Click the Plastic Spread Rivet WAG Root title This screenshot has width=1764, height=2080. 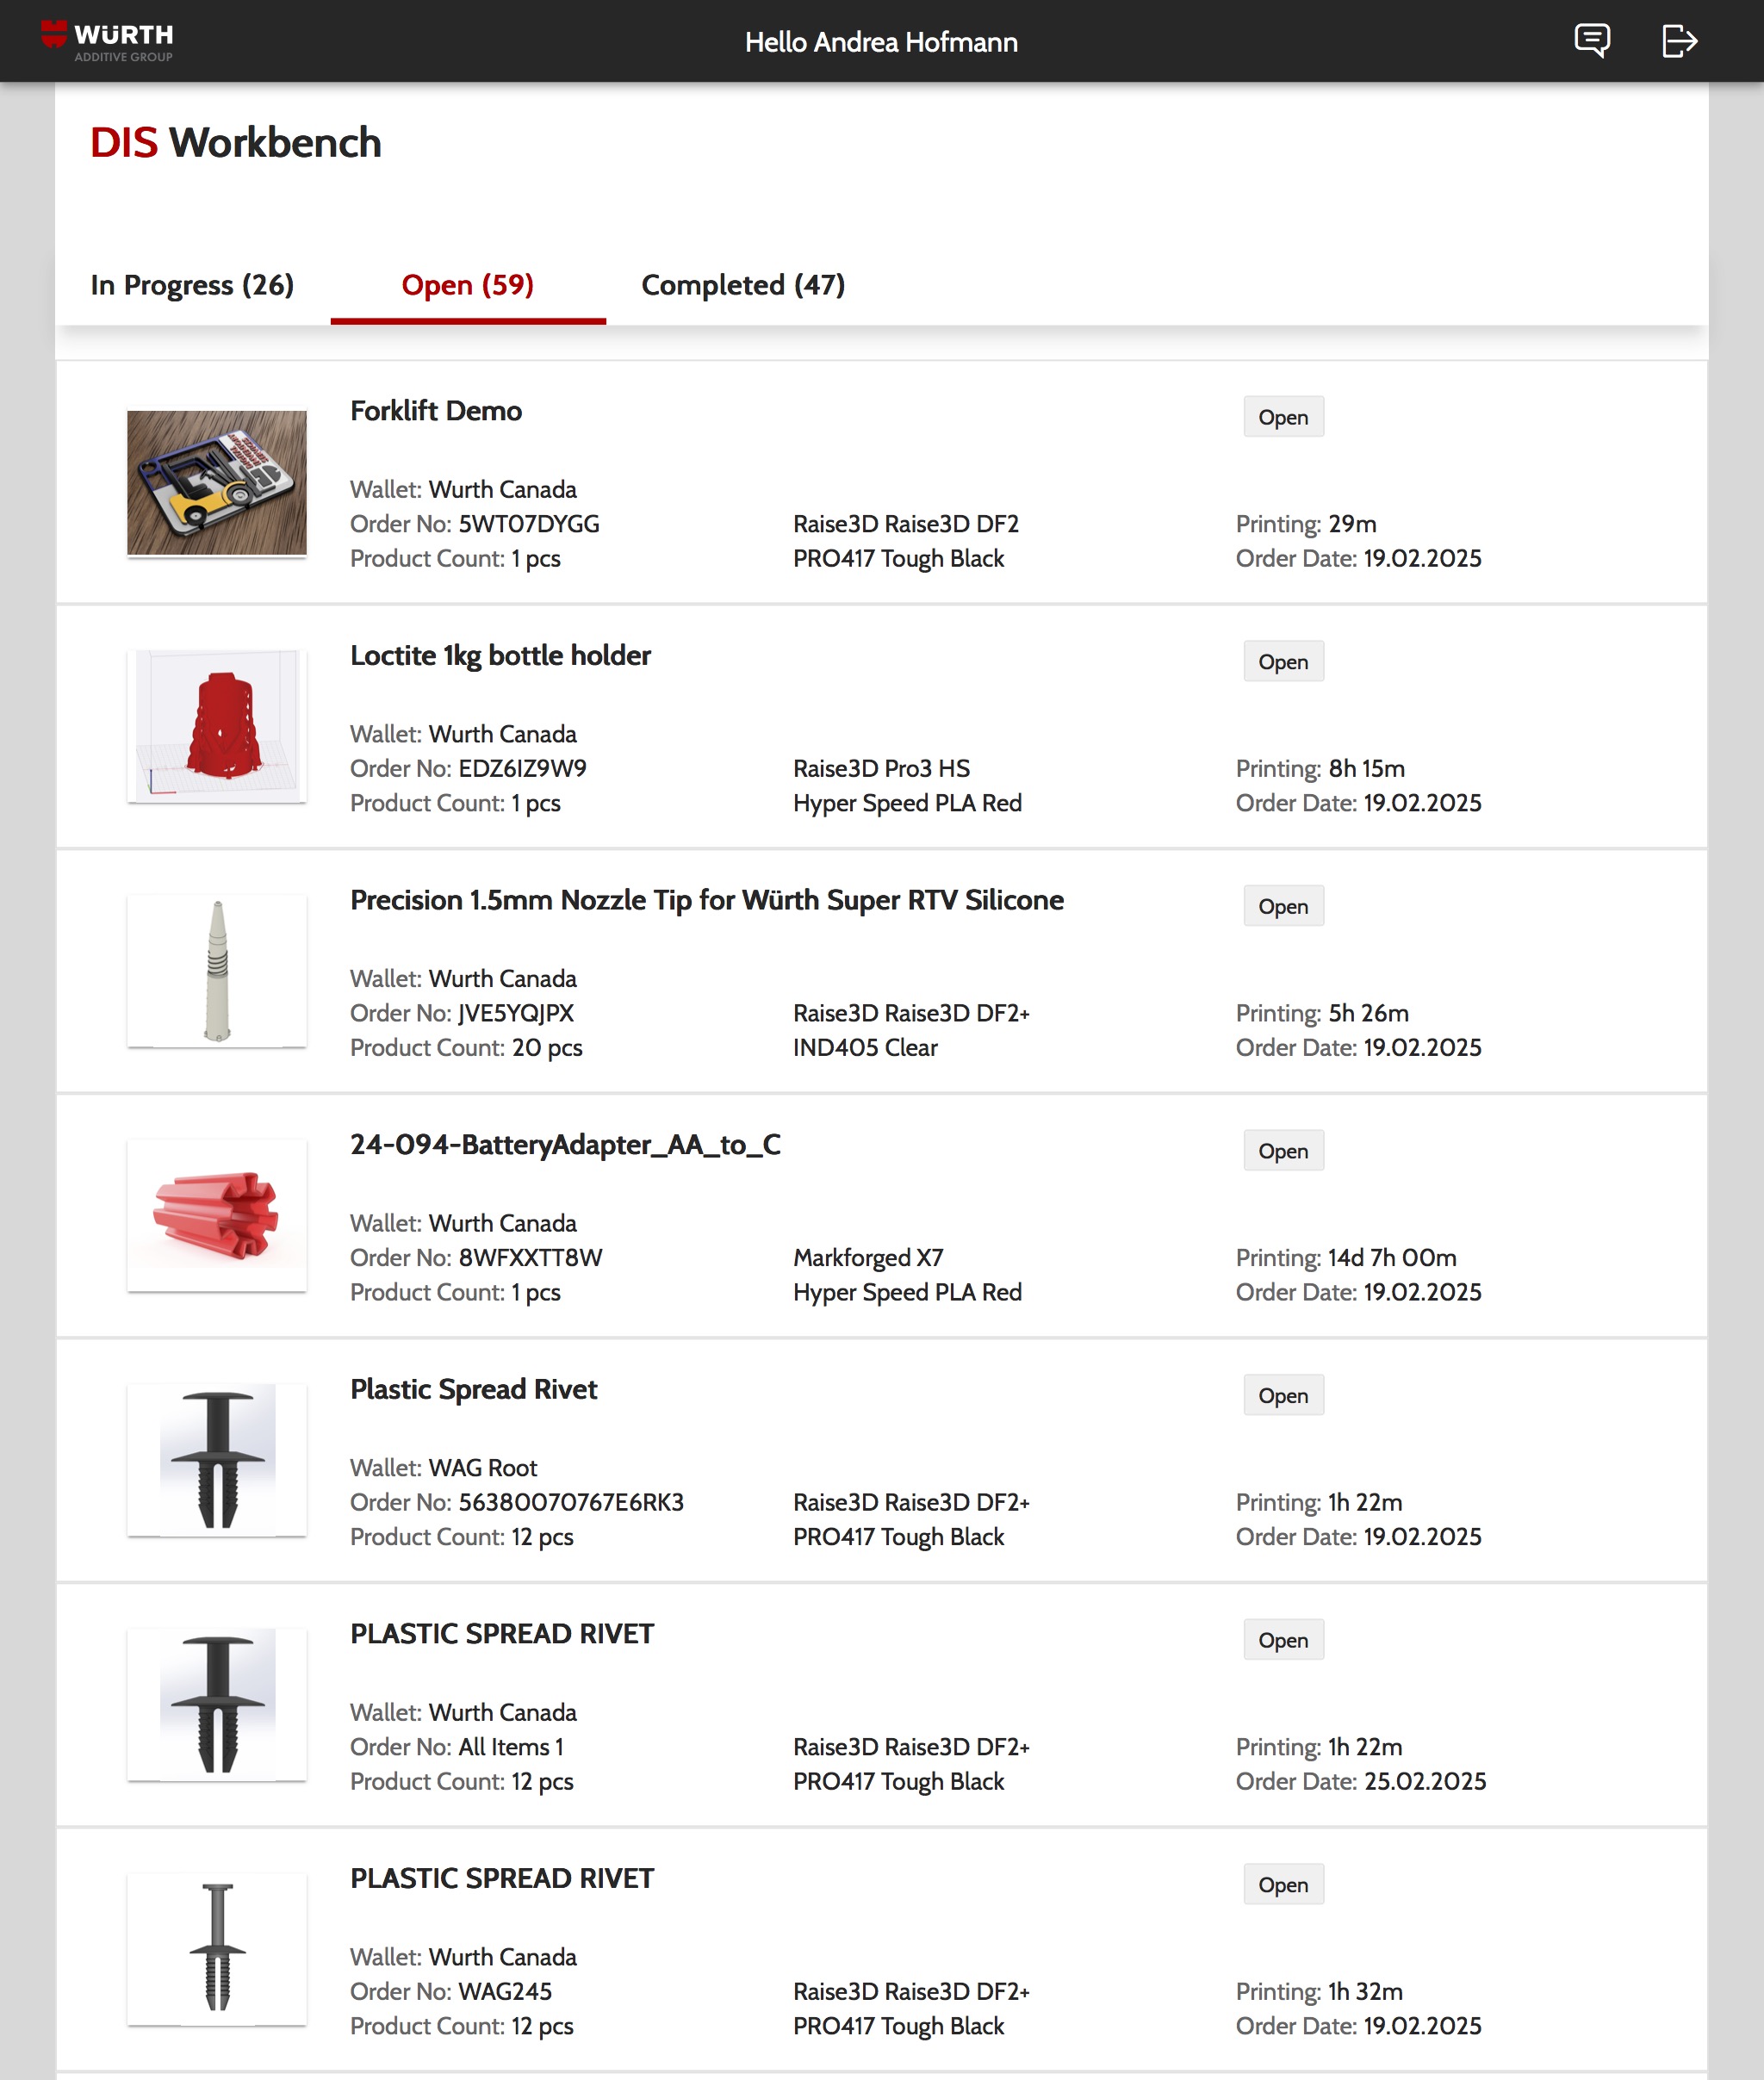click(x=474, y=1389)
